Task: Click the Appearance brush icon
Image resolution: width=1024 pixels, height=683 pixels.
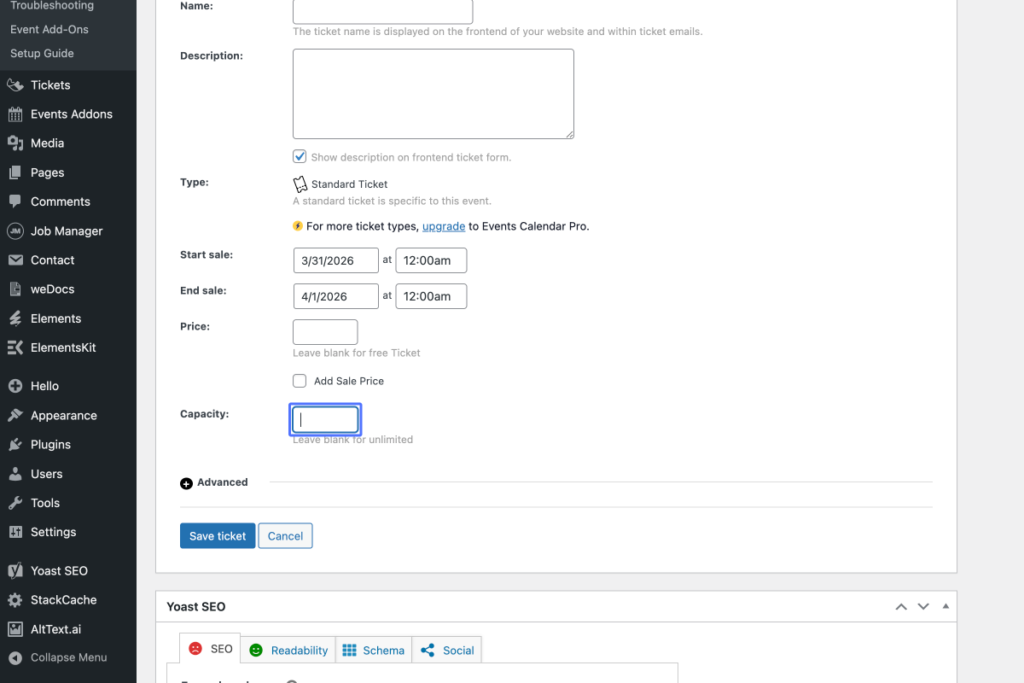Action: tap(15, 415)
